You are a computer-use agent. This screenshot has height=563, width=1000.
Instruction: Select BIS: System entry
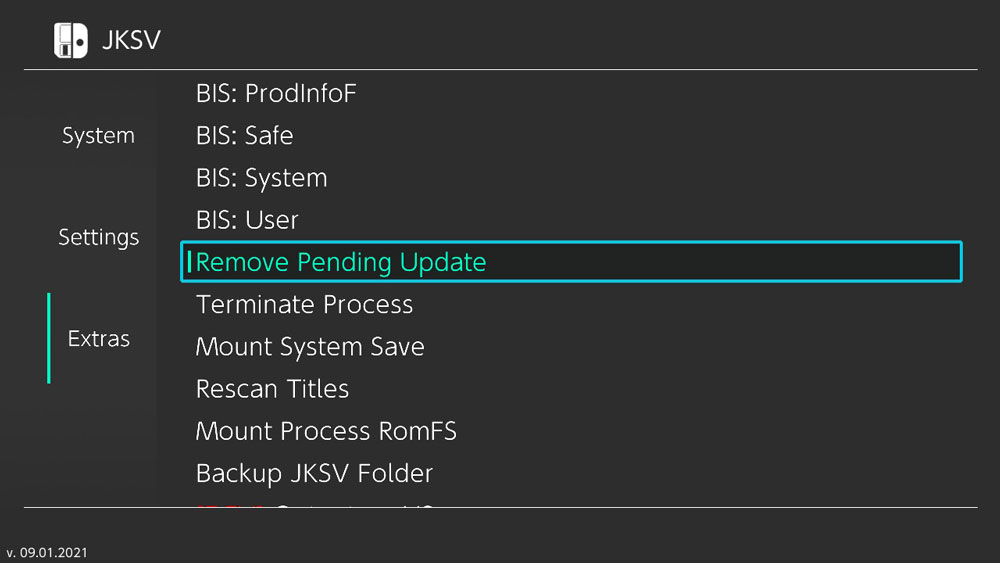261,178
